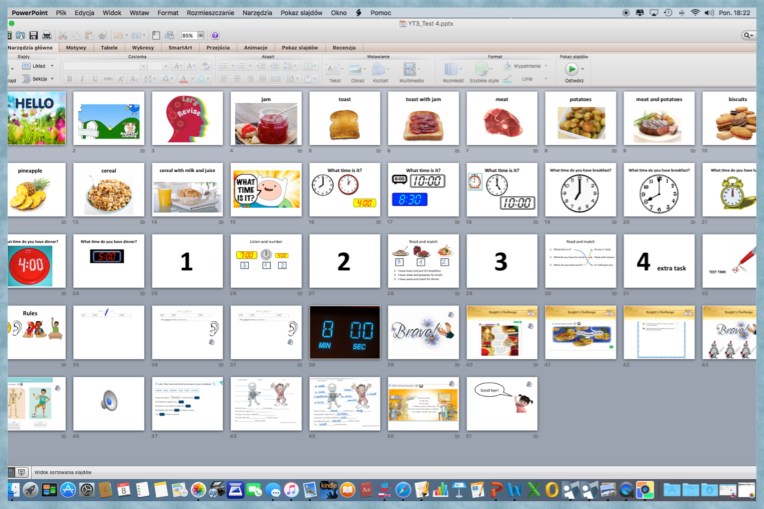The image size is (764, 509).
Task: Open the Wstaw menu
Action: pos(139,13)
